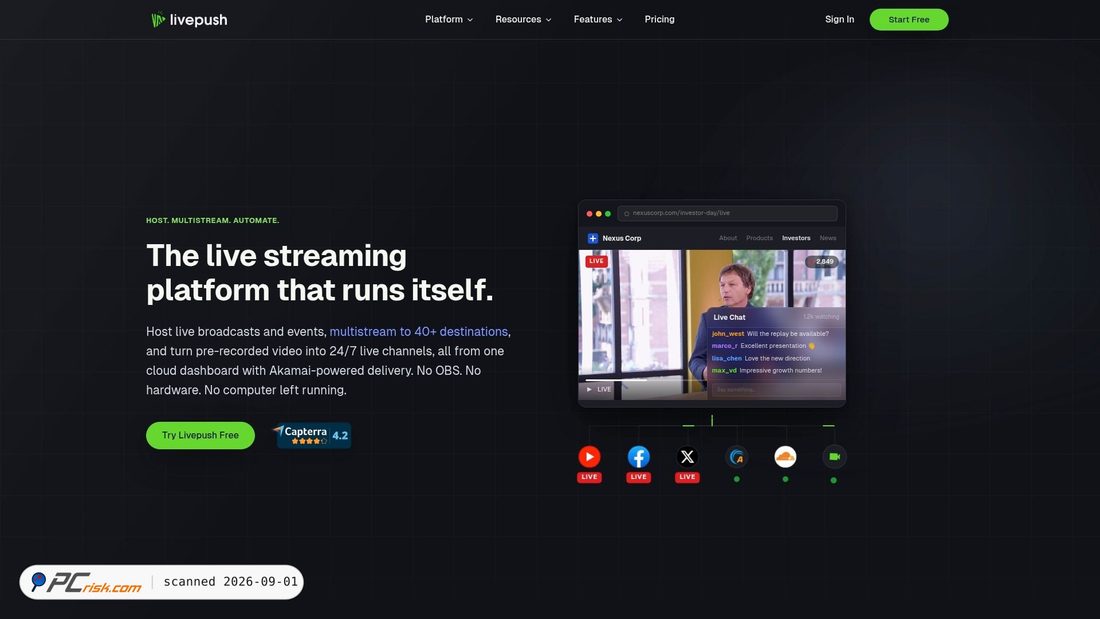Screen dimensions: 1100x619
Task: Click the HOST. MULTISTREAM. AUTOMATE. tagline
Action: click(x=213, y=220)
